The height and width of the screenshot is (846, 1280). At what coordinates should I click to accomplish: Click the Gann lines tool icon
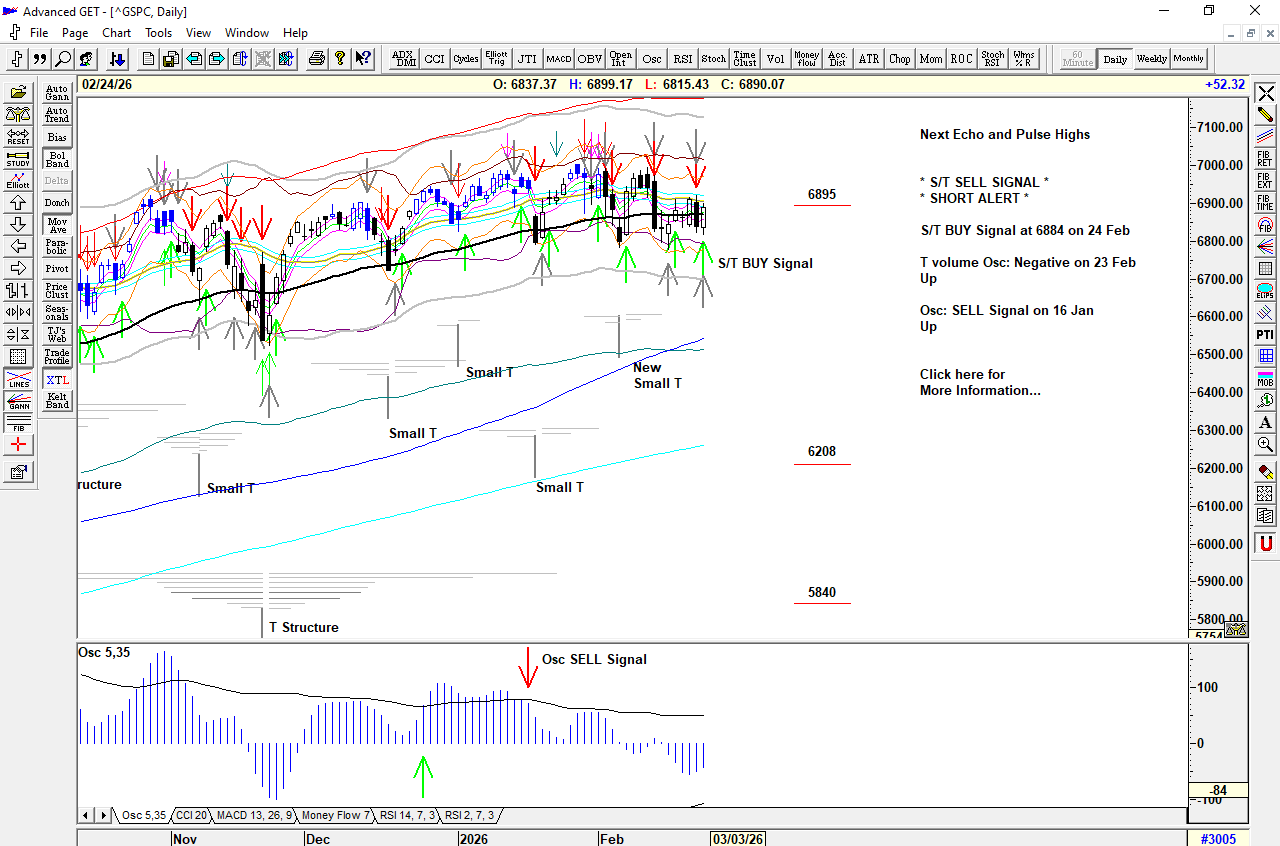[18, 403]
